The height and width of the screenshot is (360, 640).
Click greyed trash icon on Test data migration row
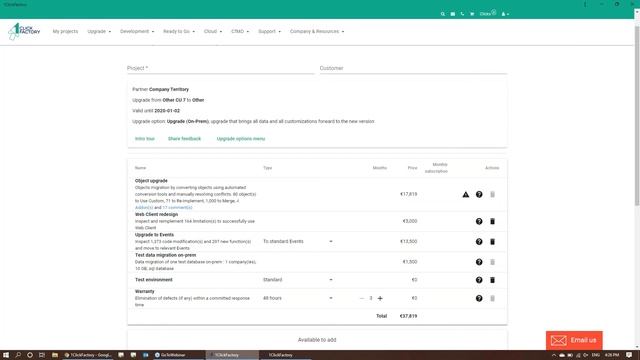(x=493, y=262)
